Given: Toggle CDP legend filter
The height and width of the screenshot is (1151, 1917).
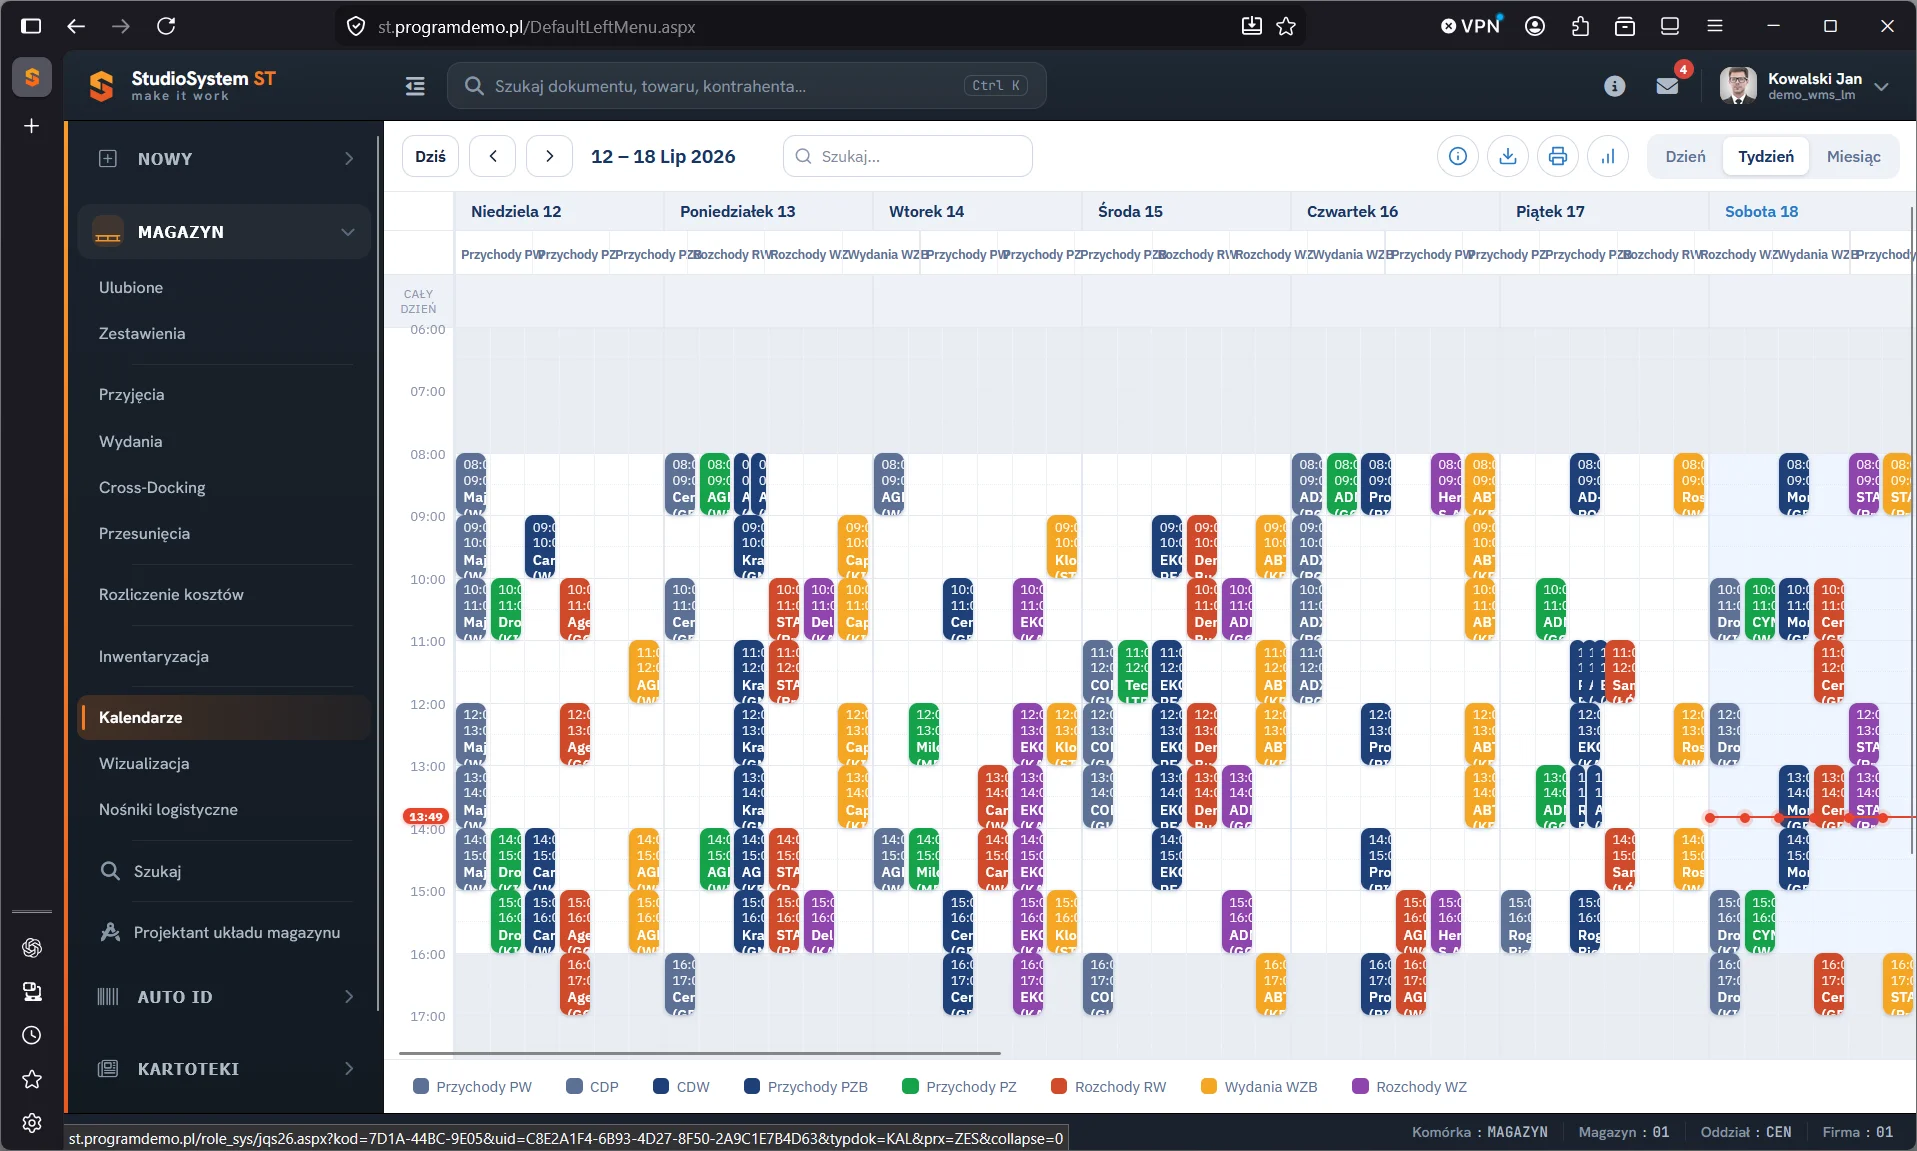Looking at the screenshot, I should pos(592,1087).
